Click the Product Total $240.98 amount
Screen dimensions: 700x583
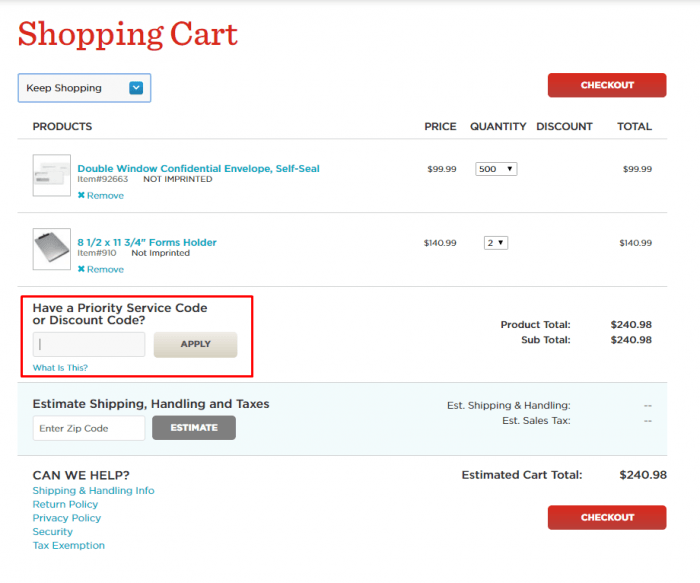[x=631, y=325]
